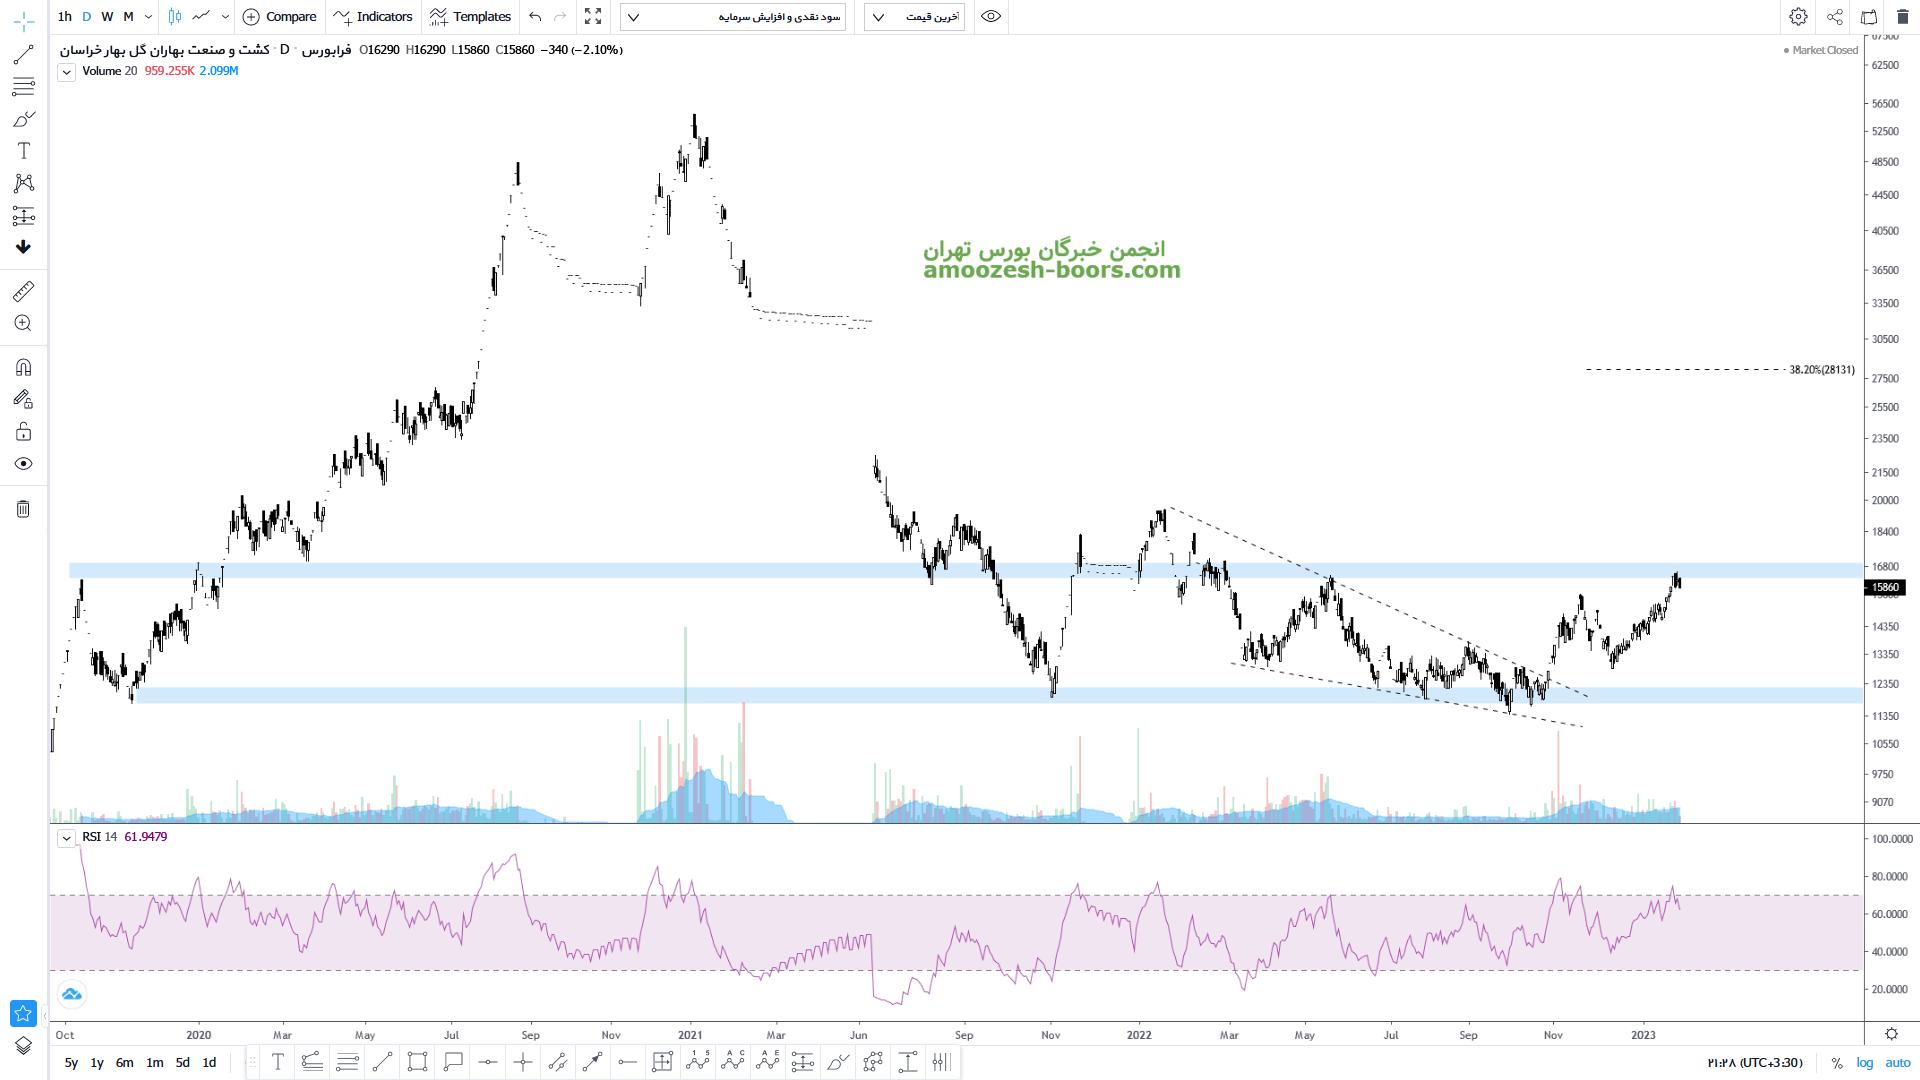Click the Compare symbol button
Image resolution: width=1920 pixels, height=1080 pixels.
(x=280, y=17)
